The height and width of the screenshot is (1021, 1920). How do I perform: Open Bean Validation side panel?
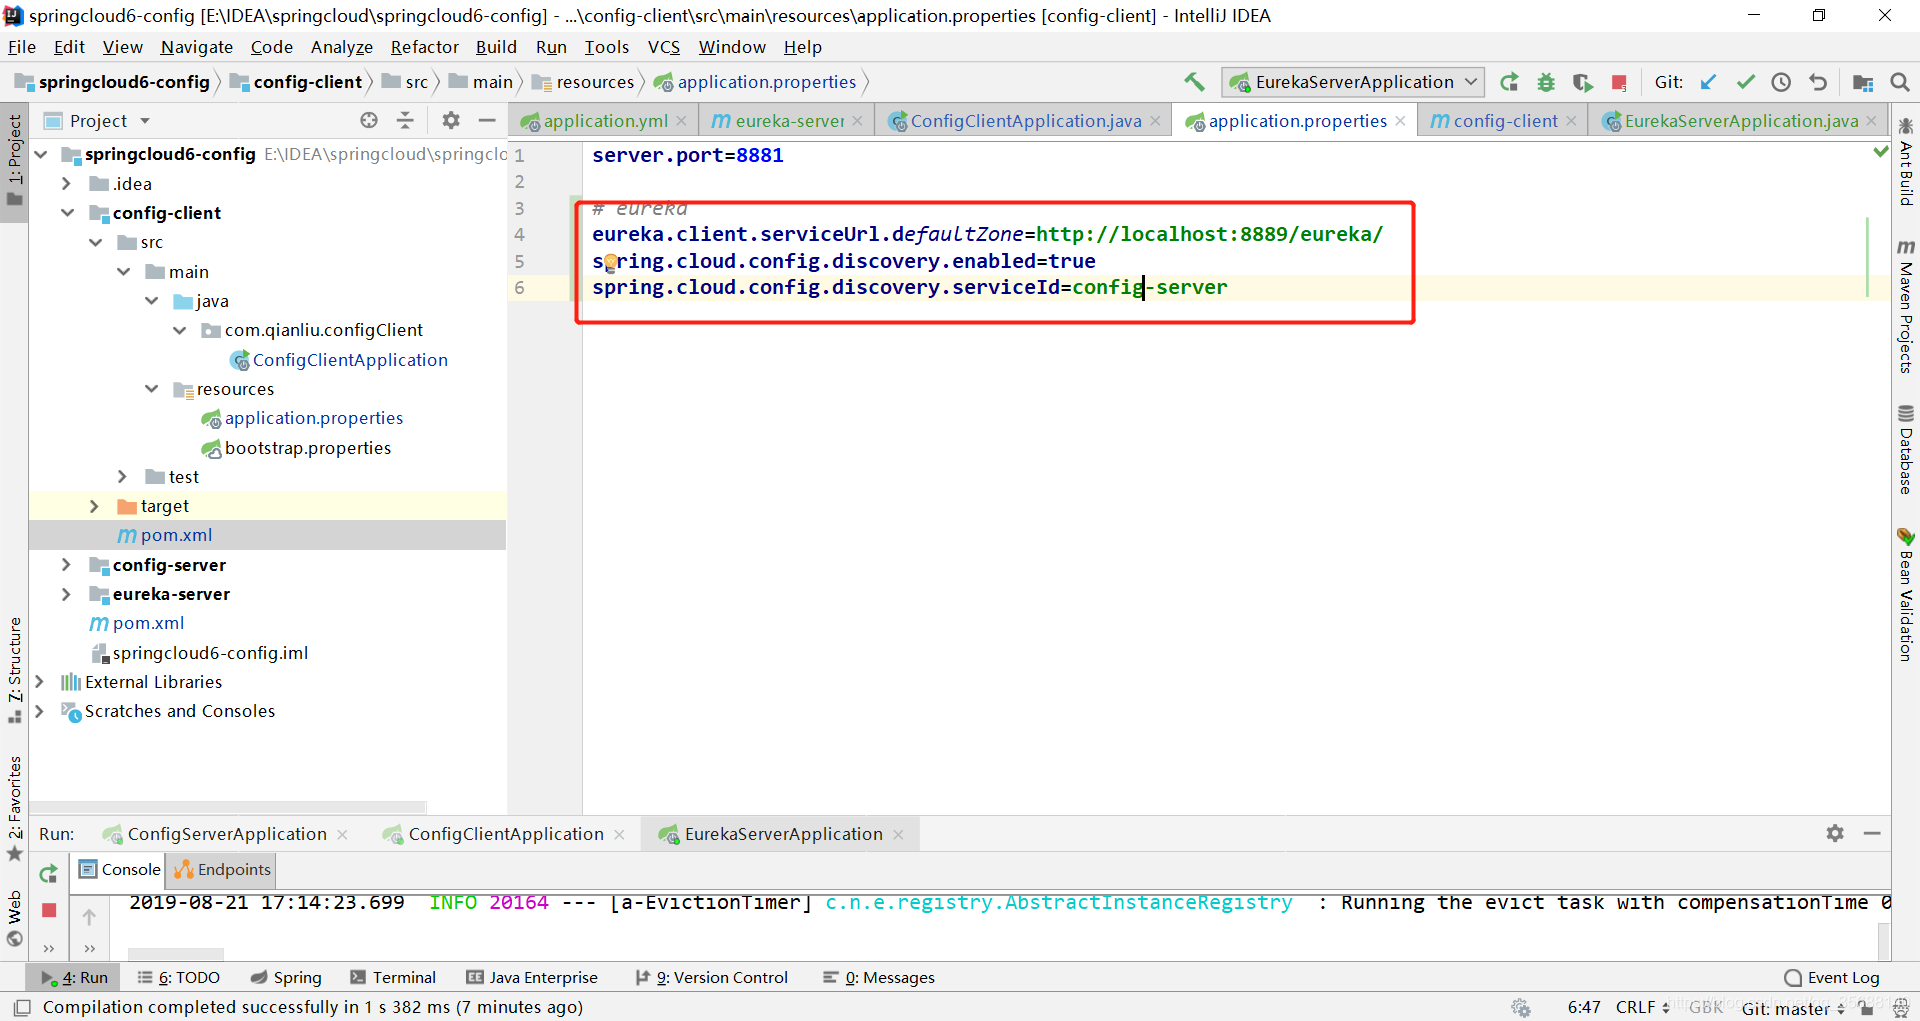(x=1906, y=594)
